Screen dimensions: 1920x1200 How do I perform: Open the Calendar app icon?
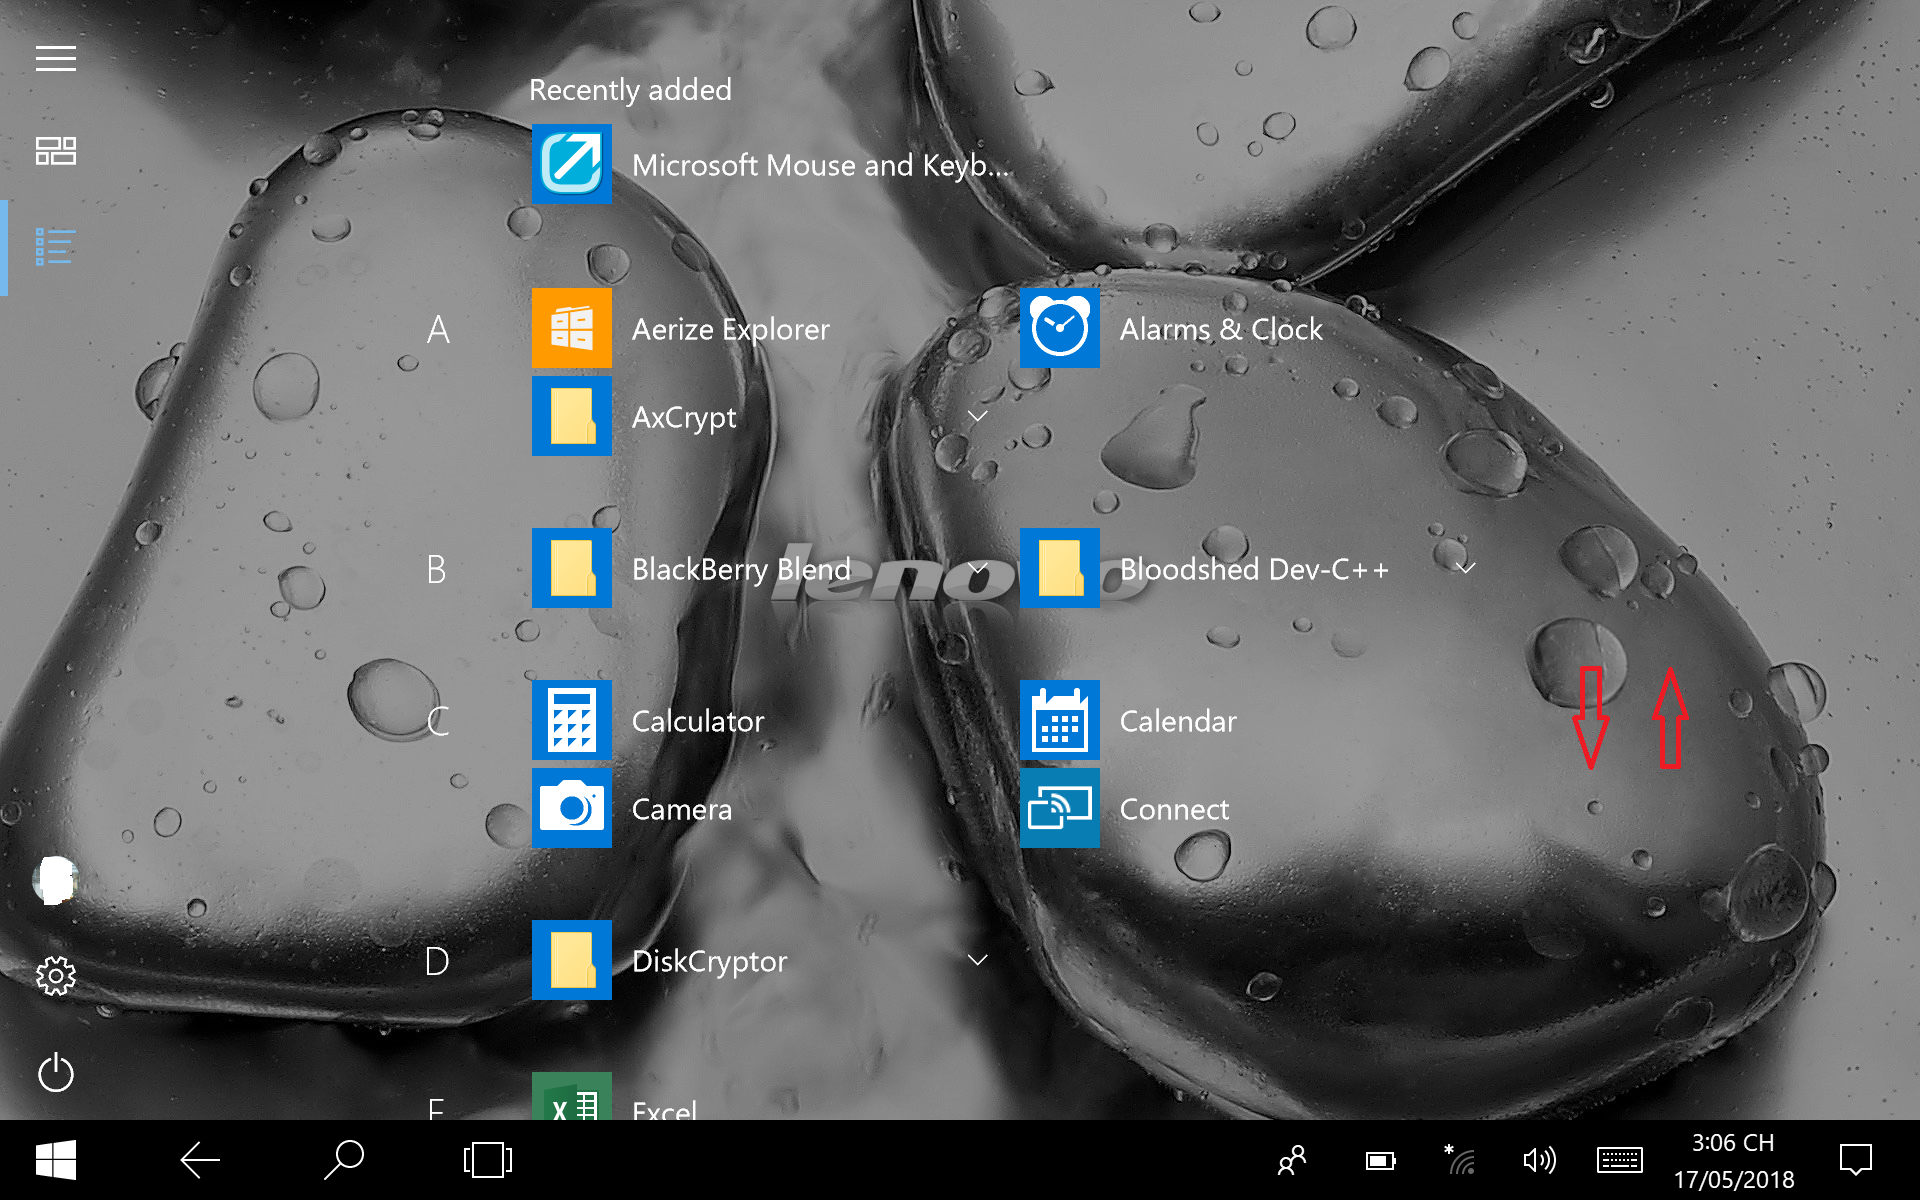pyautogui.click(x=1060, y=720)
